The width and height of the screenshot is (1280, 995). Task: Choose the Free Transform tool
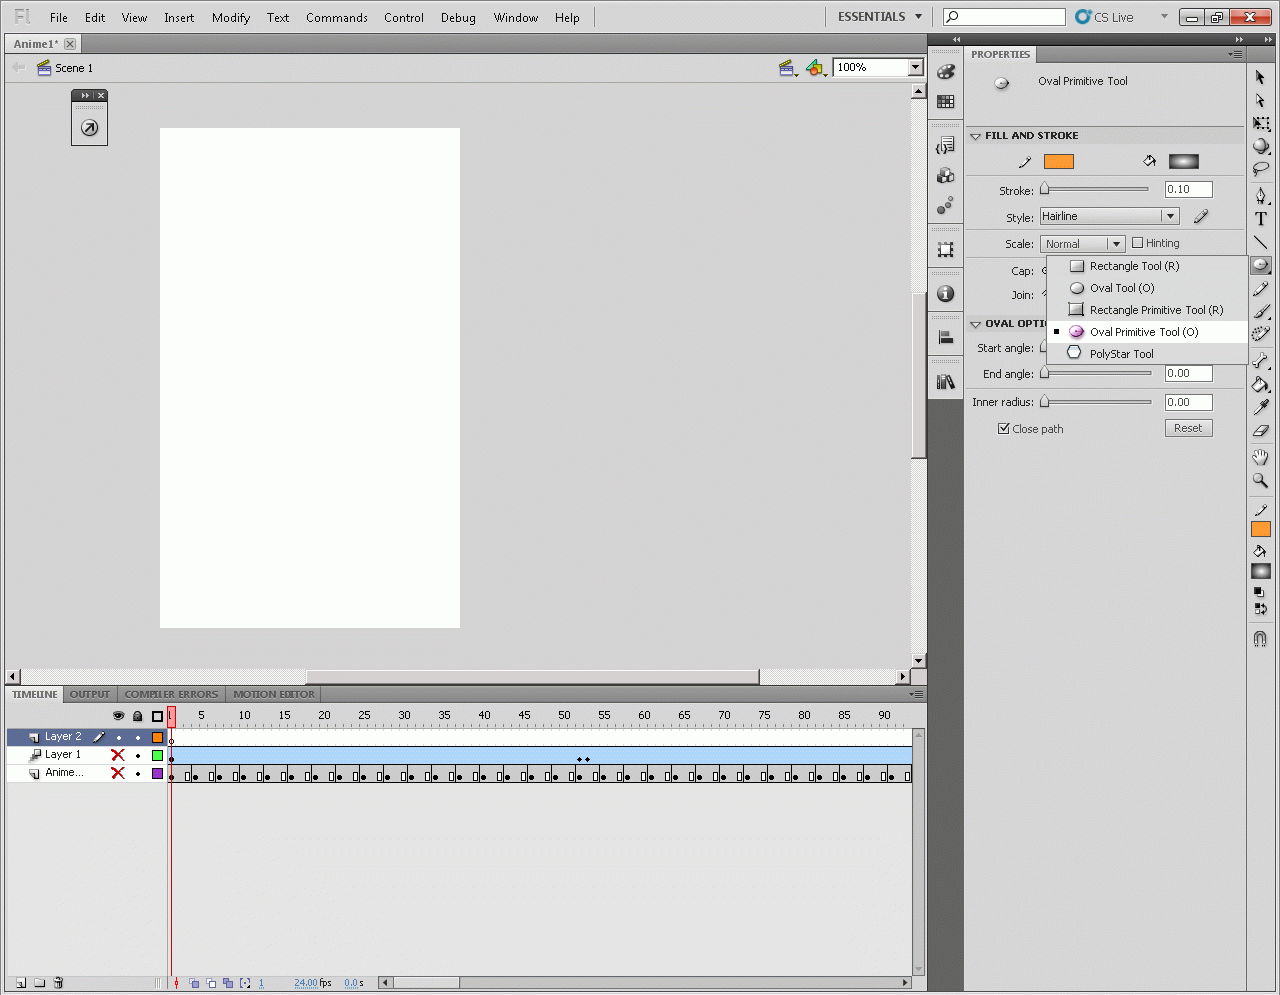pos(1260,123)
